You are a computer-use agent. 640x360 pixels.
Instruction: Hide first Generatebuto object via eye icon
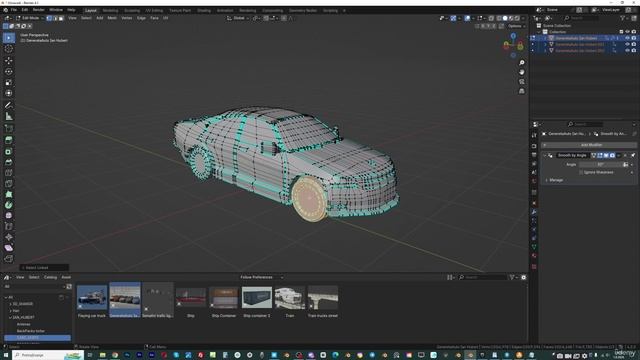click(628, 38)
